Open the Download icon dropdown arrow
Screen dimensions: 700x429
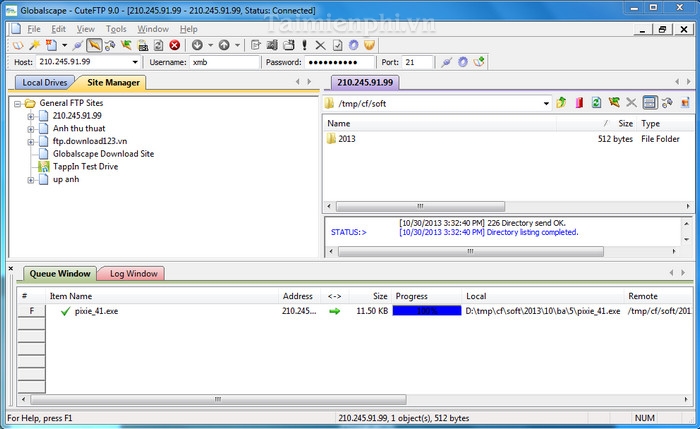tap(210, 45)
